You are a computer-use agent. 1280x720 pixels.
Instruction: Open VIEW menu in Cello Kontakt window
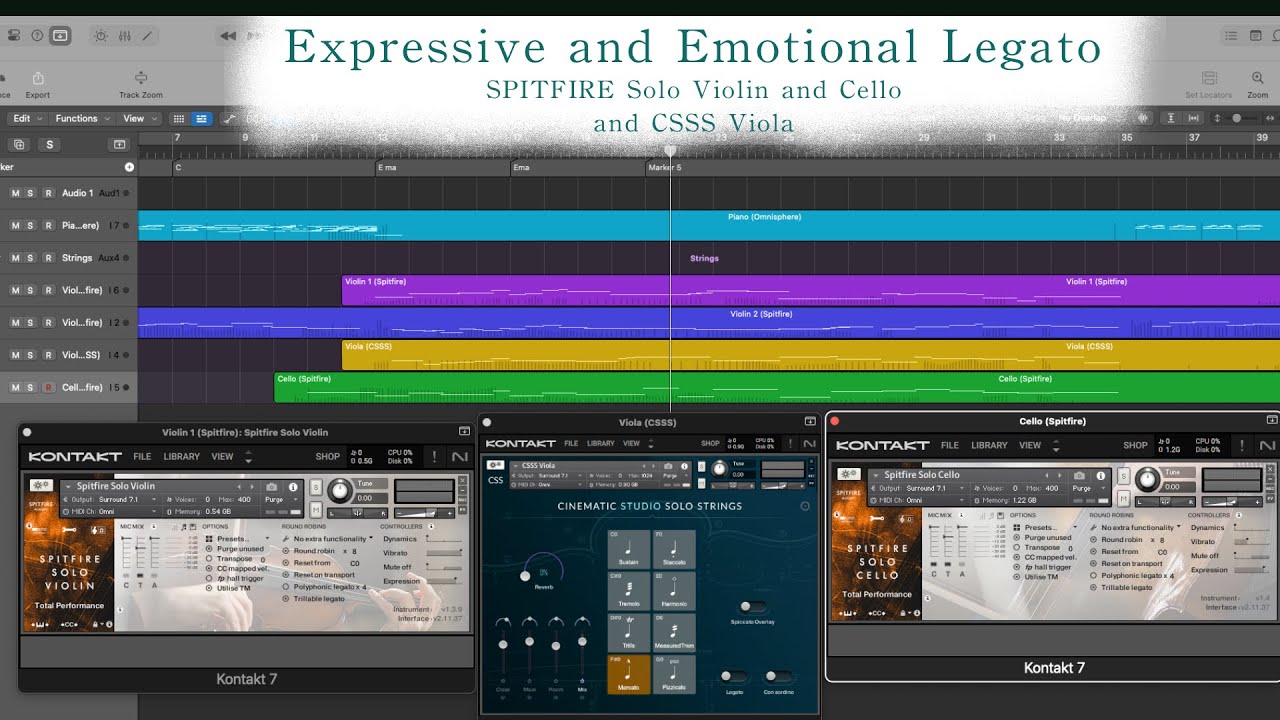tap(1030, 445)
